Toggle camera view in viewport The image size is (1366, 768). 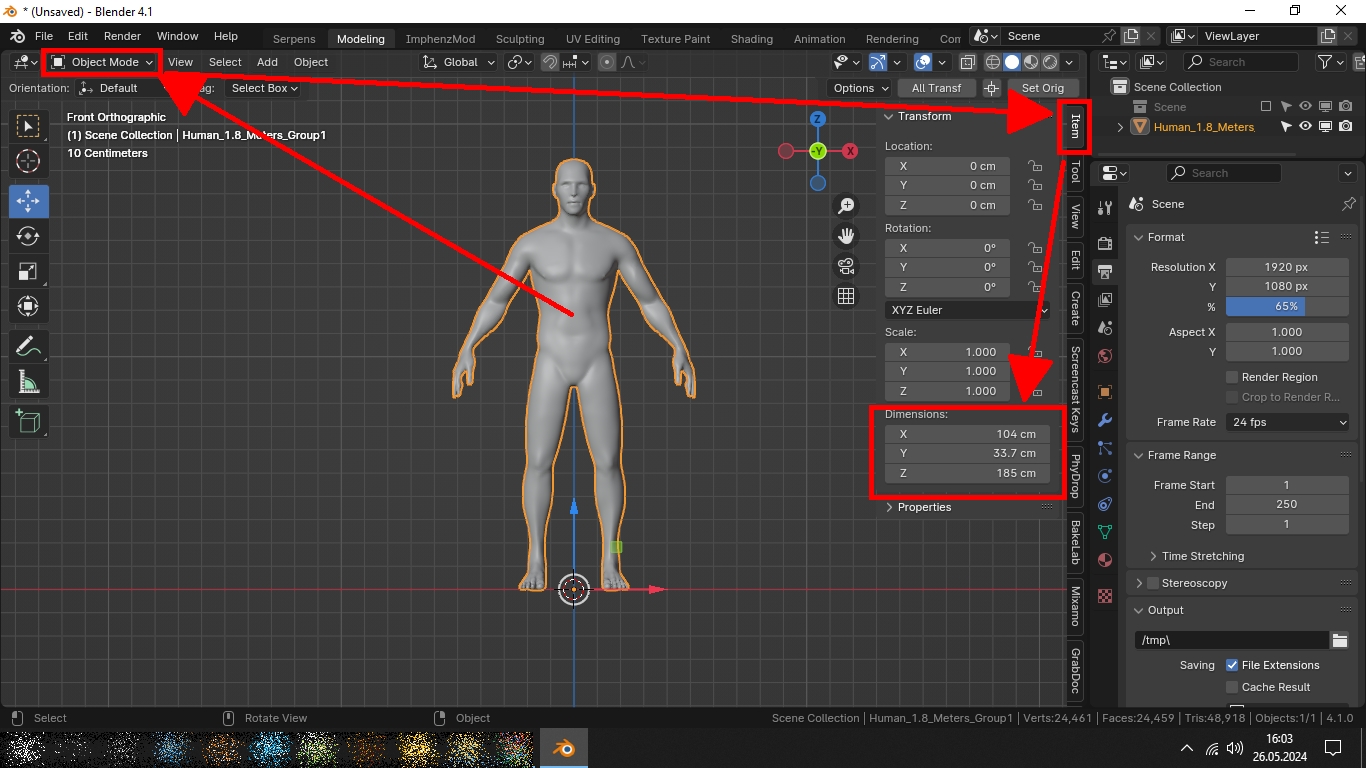pyautogui.click(x=846, y=266)
